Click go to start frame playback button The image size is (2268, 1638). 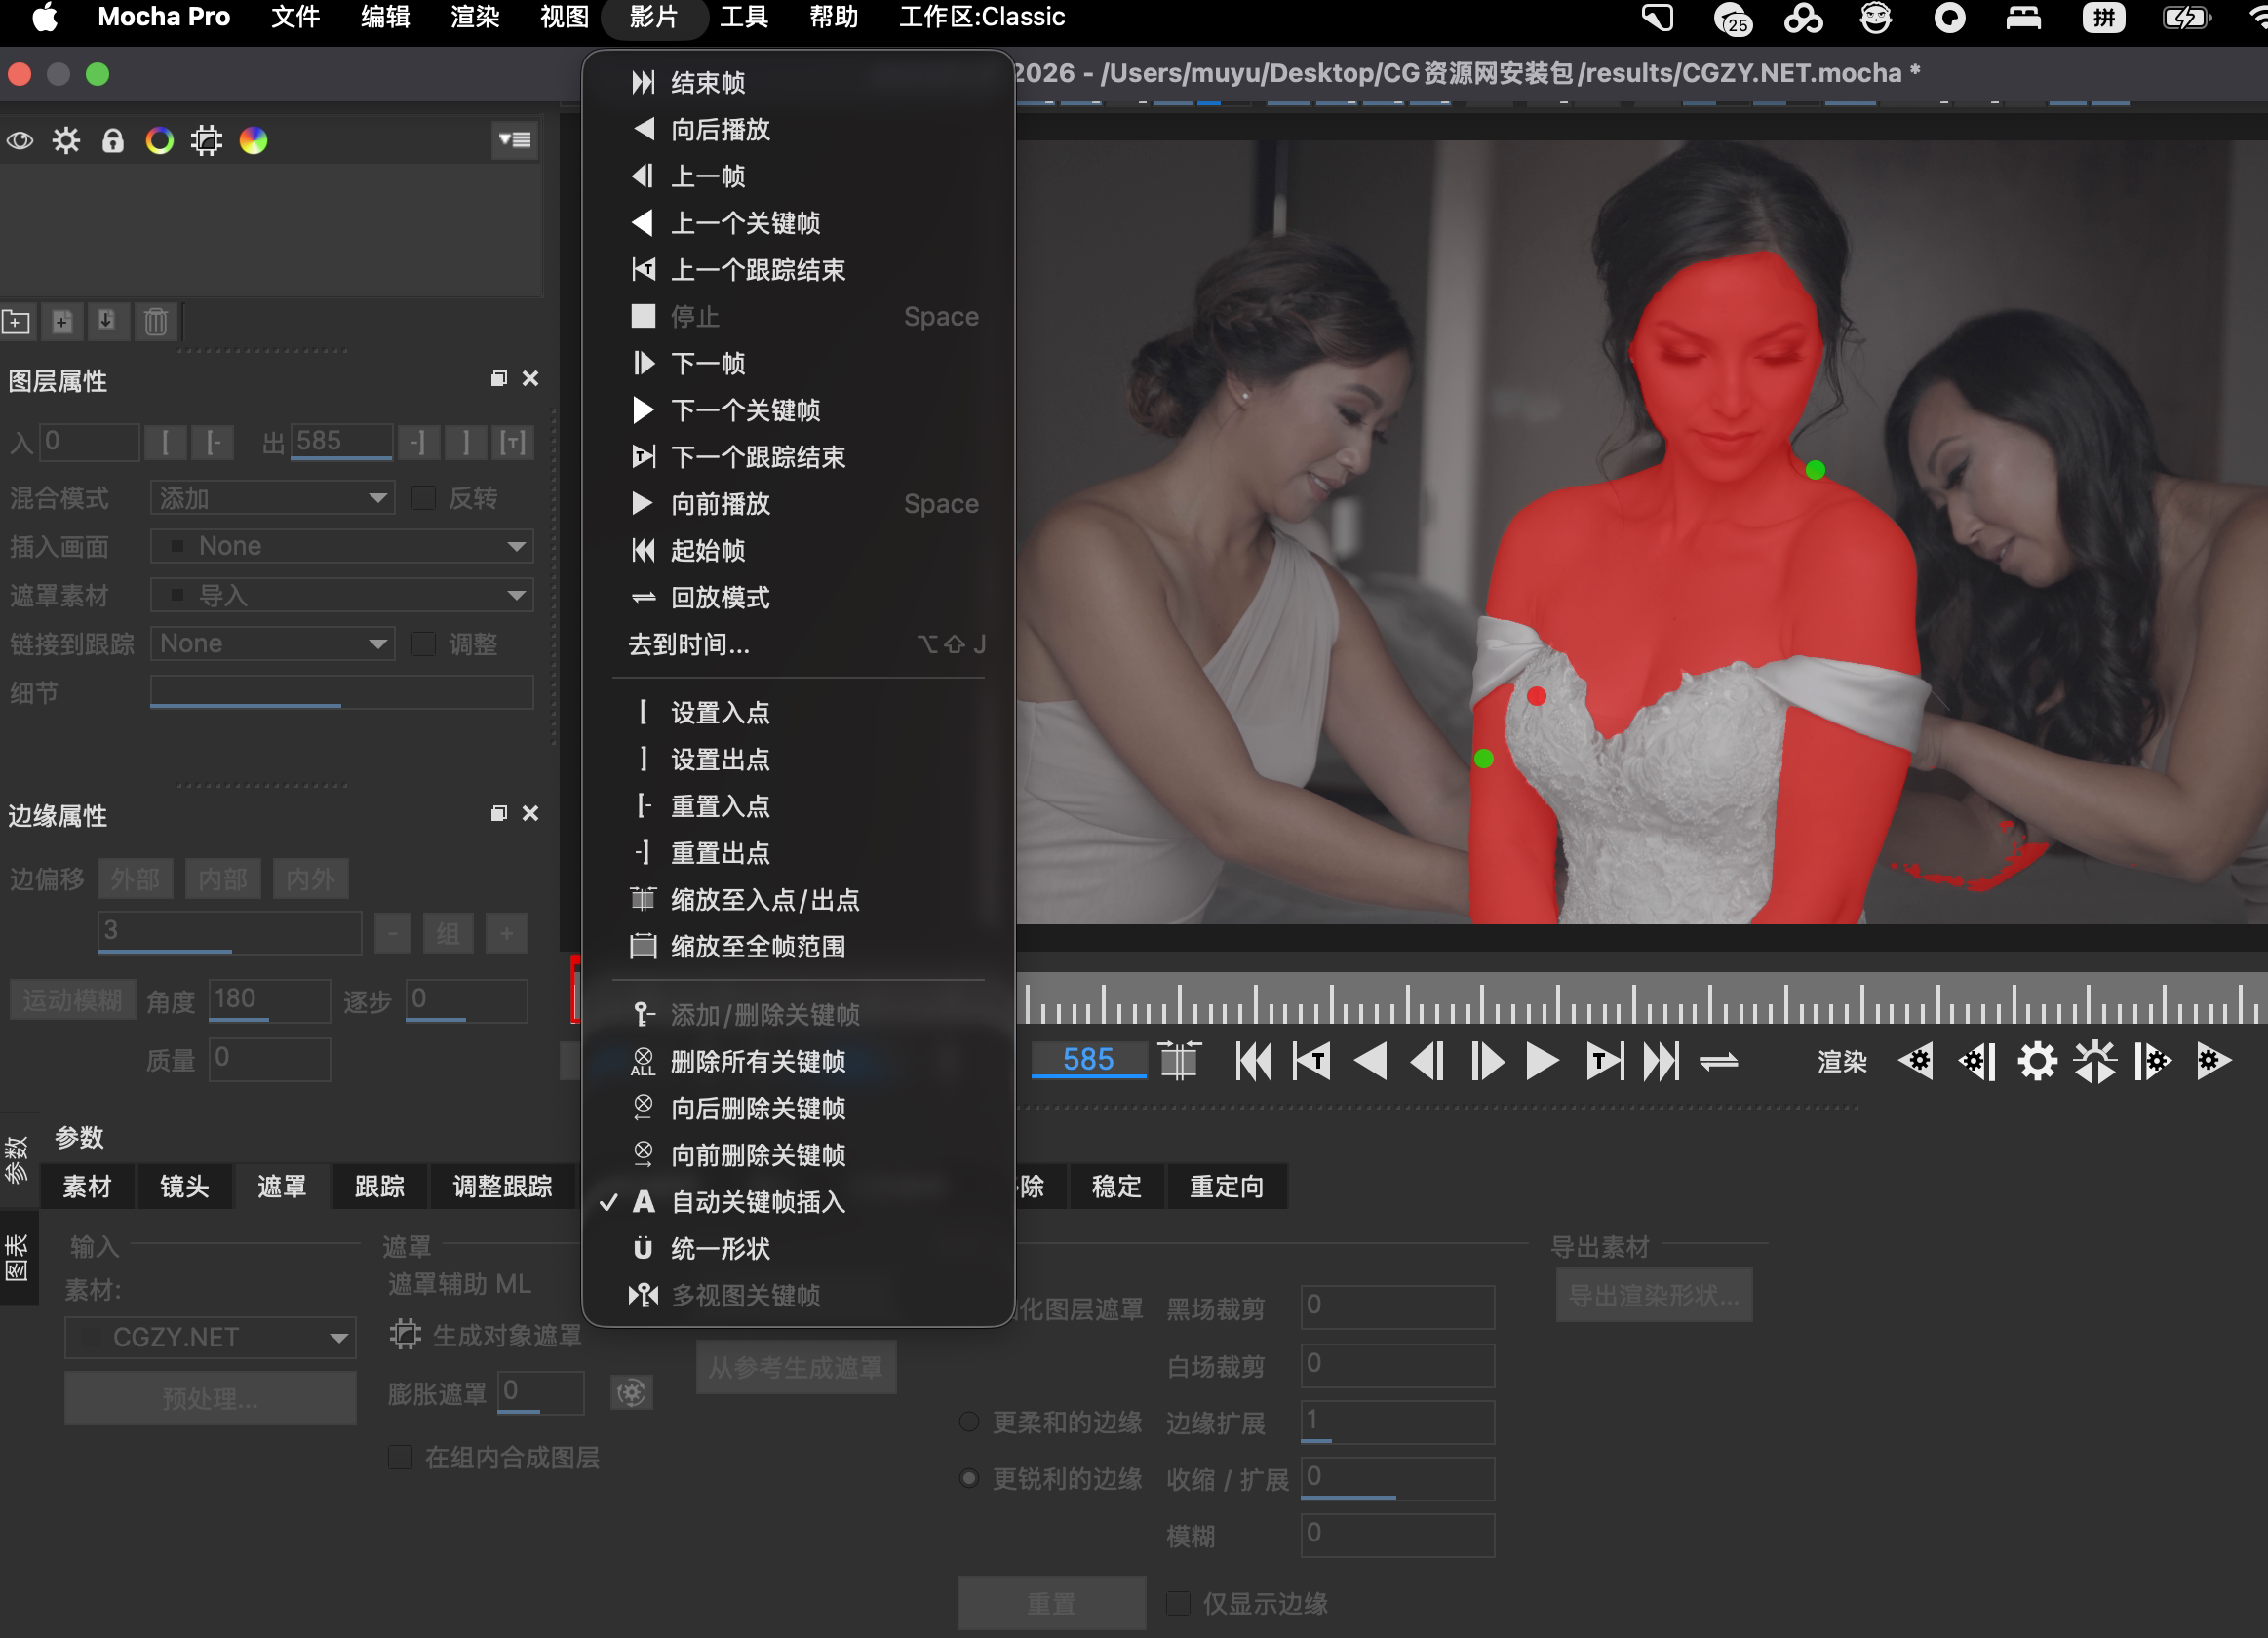click(1253, 1060)
